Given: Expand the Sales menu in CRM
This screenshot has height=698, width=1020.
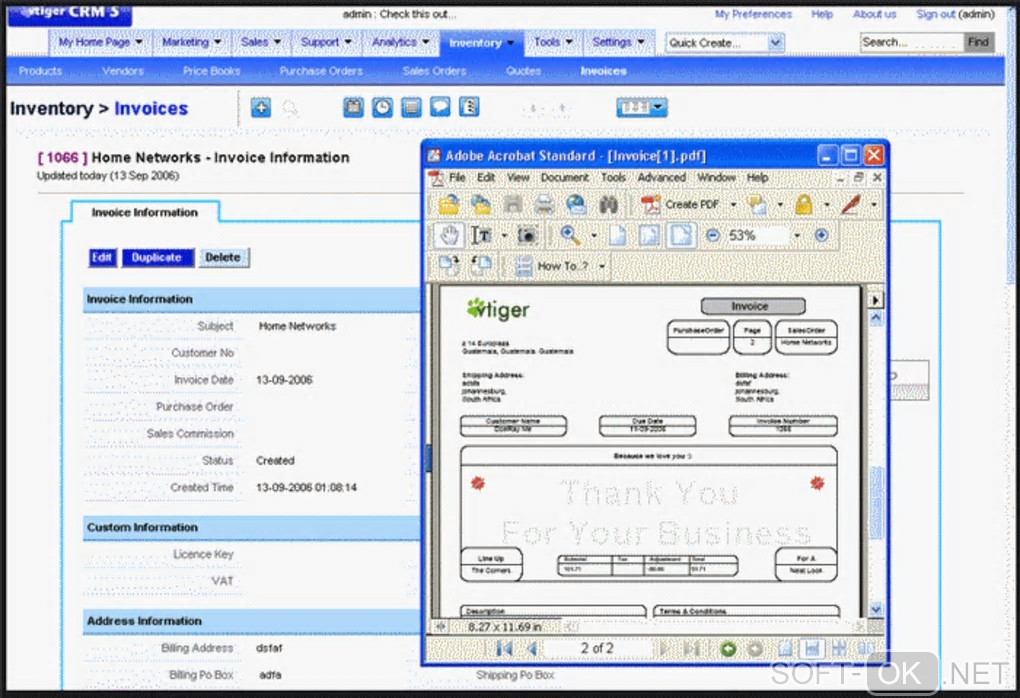Looking at the screenshot, I should coord(260,42).
